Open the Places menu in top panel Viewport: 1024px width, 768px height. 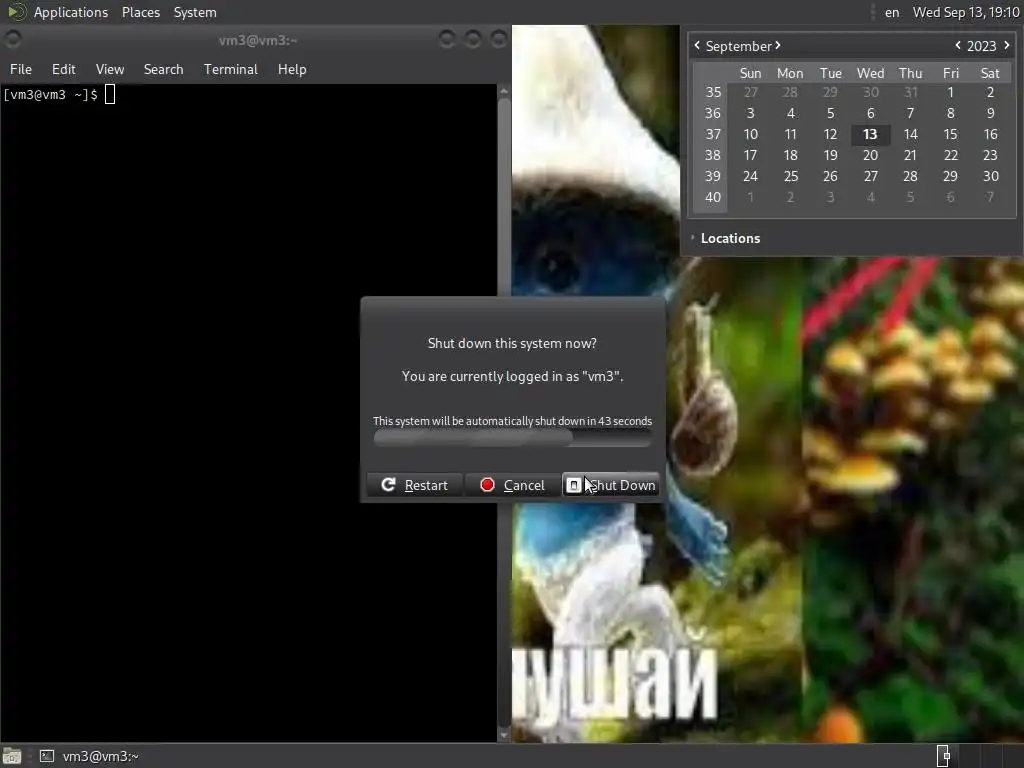140,12
